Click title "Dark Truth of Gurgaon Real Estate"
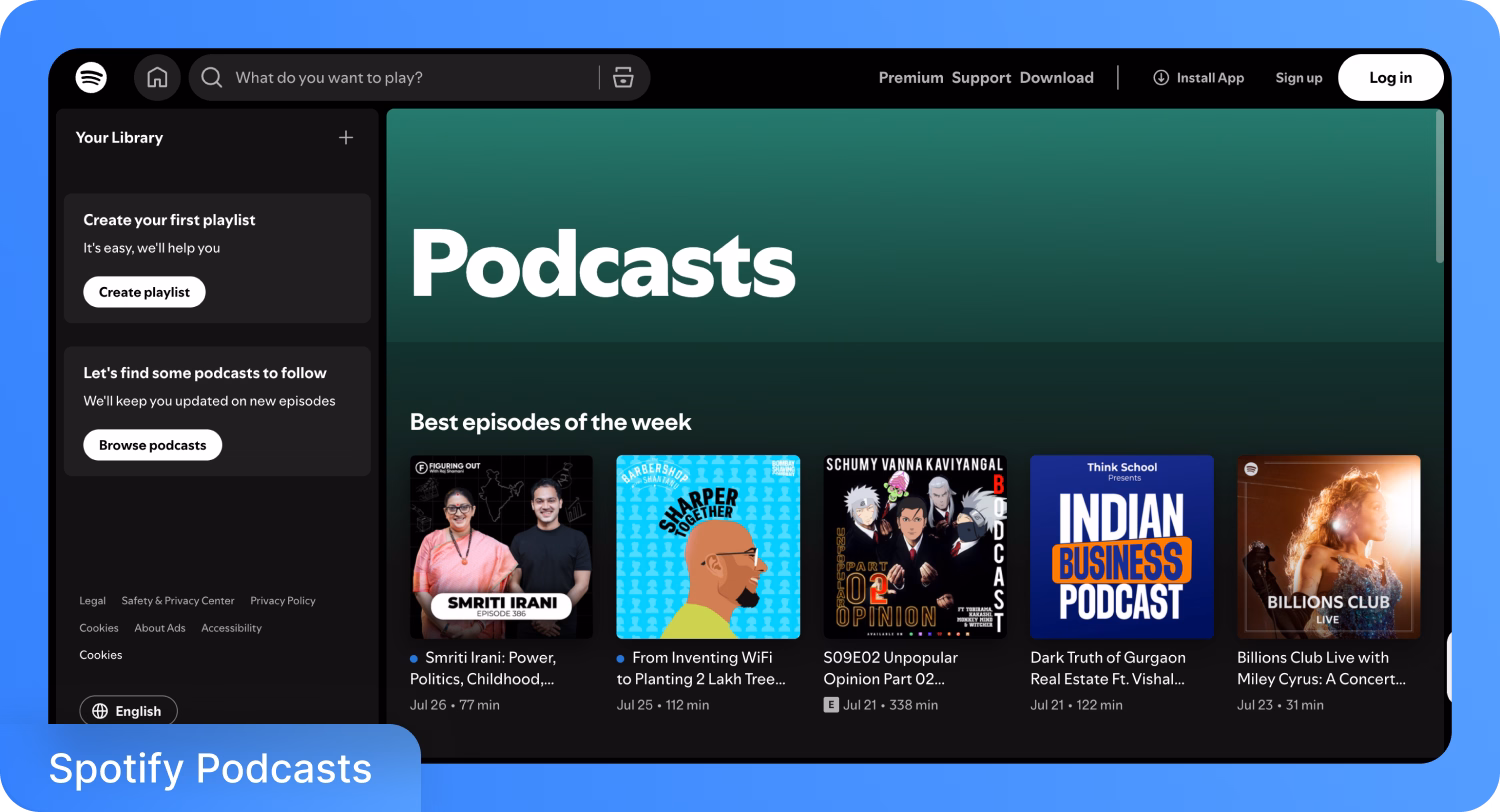This screenshot has height=812, width=1500. point(1108,668)
